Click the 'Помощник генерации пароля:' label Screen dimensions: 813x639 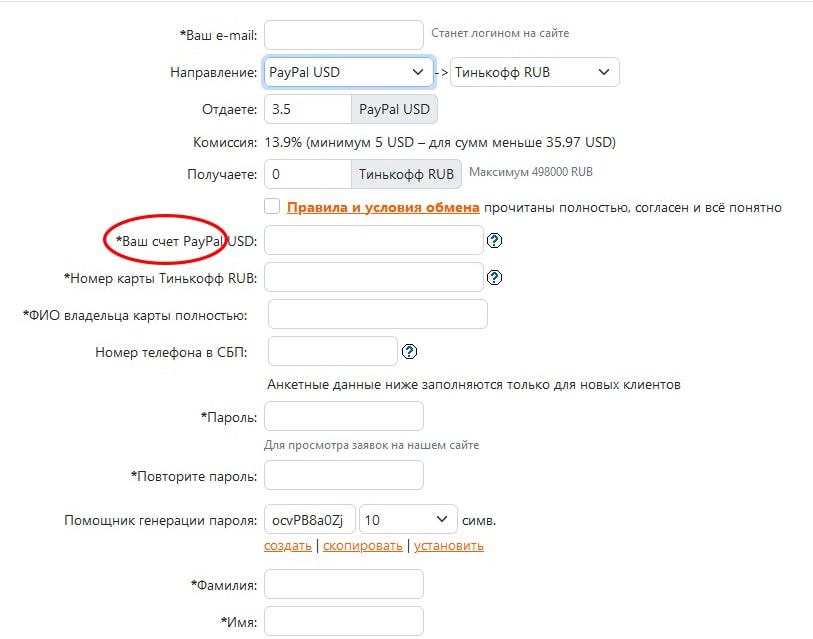[x=161, y=520]
